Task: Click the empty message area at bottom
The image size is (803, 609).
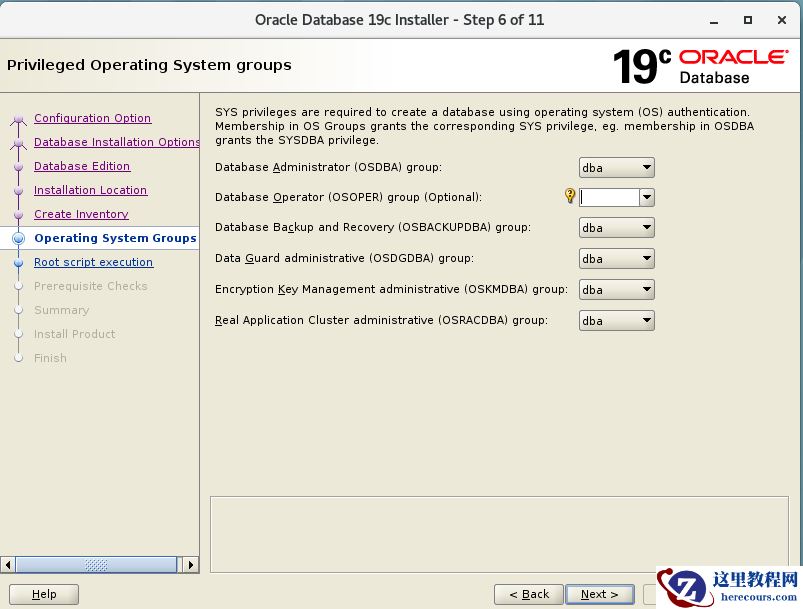Action: tap(499, 534)
